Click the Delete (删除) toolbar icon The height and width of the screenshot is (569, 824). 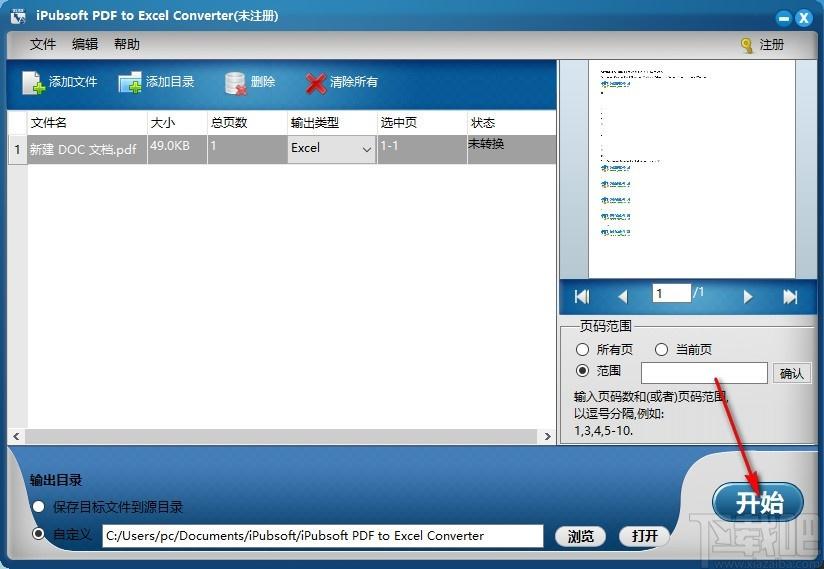coord(235,83)
